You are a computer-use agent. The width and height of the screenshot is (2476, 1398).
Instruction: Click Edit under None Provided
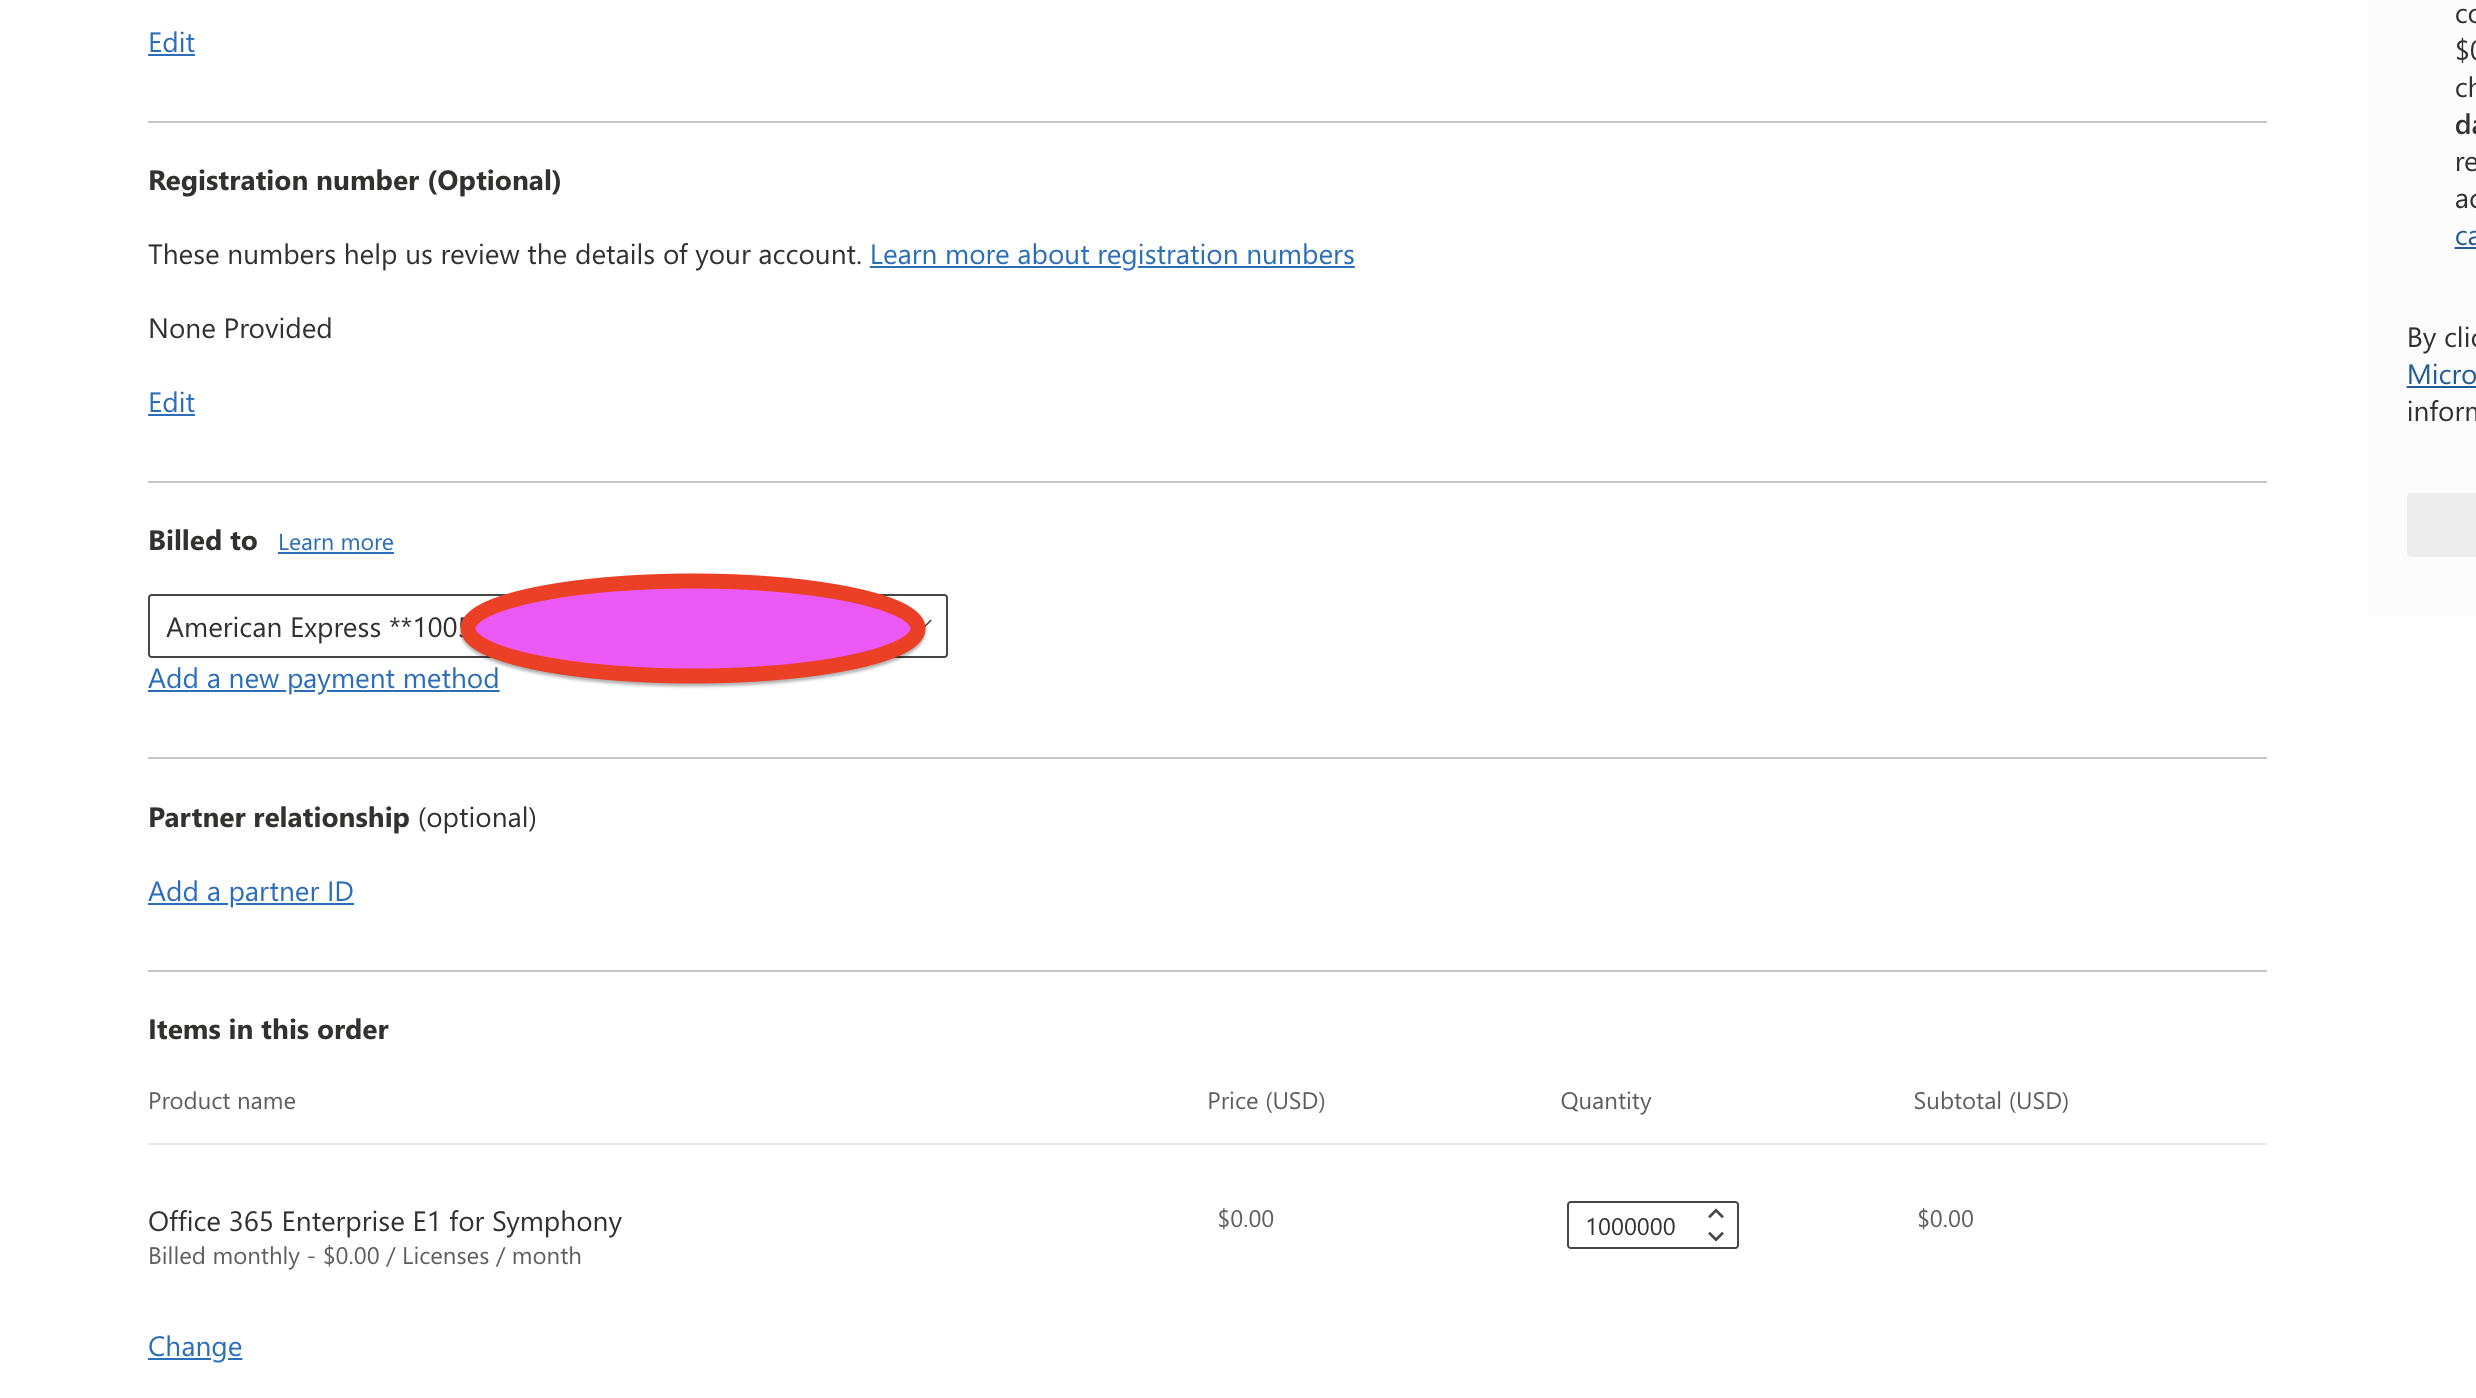(171, 402)
